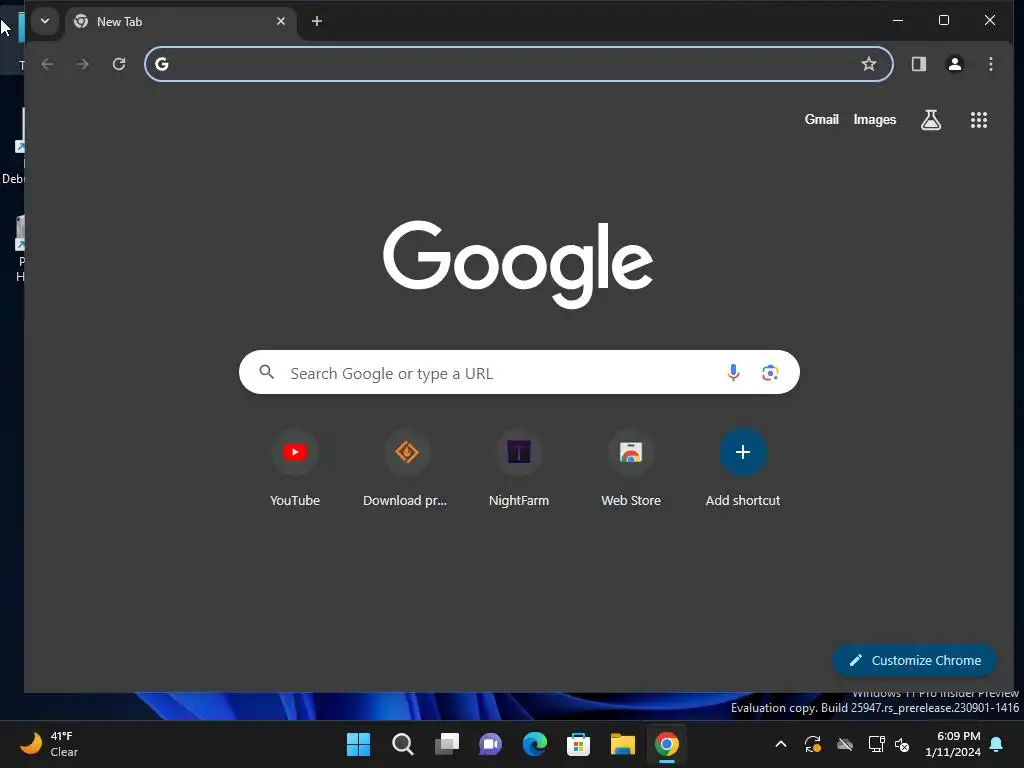The height and width of the screenshot is (768, 1024).
Task: Open the Chrome side panel
Action: (919, 64)
